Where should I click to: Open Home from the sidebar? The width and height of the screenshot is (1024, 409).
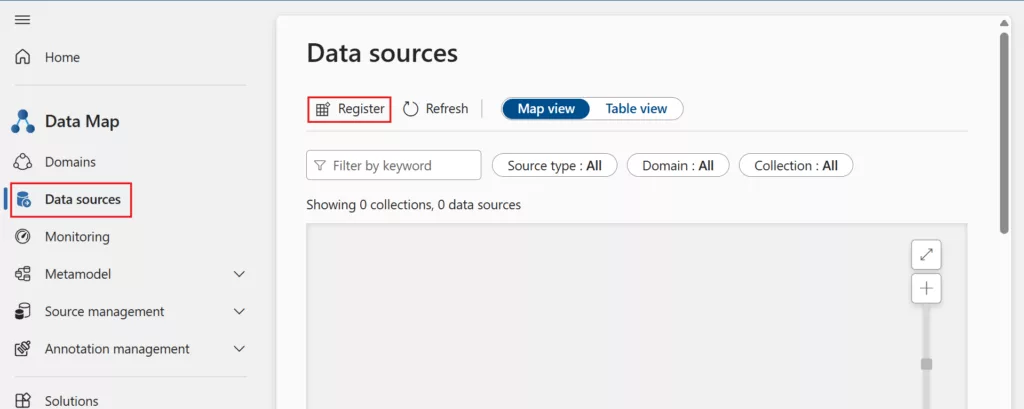61,57
